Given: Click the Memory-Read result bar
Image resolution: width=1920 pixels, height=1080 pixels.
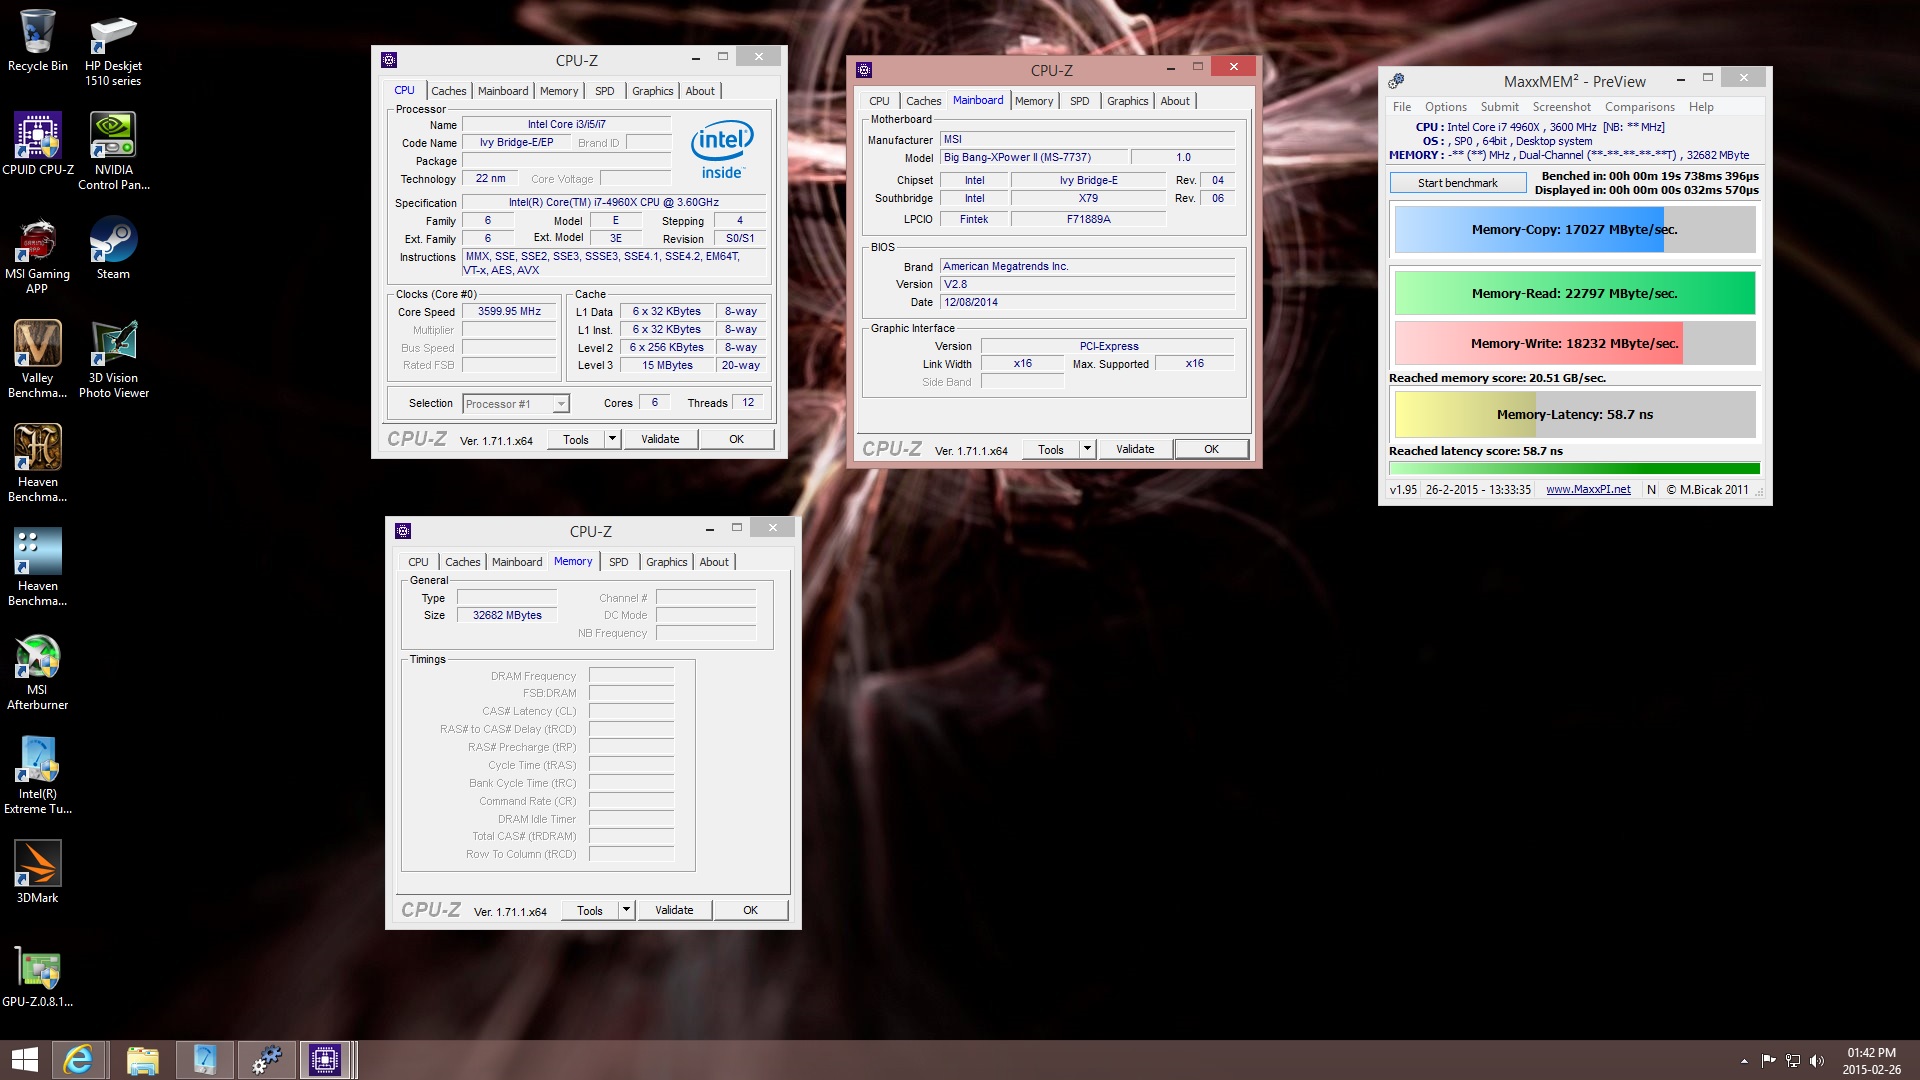Looking at the screenshot, I should pos(1574,293).
